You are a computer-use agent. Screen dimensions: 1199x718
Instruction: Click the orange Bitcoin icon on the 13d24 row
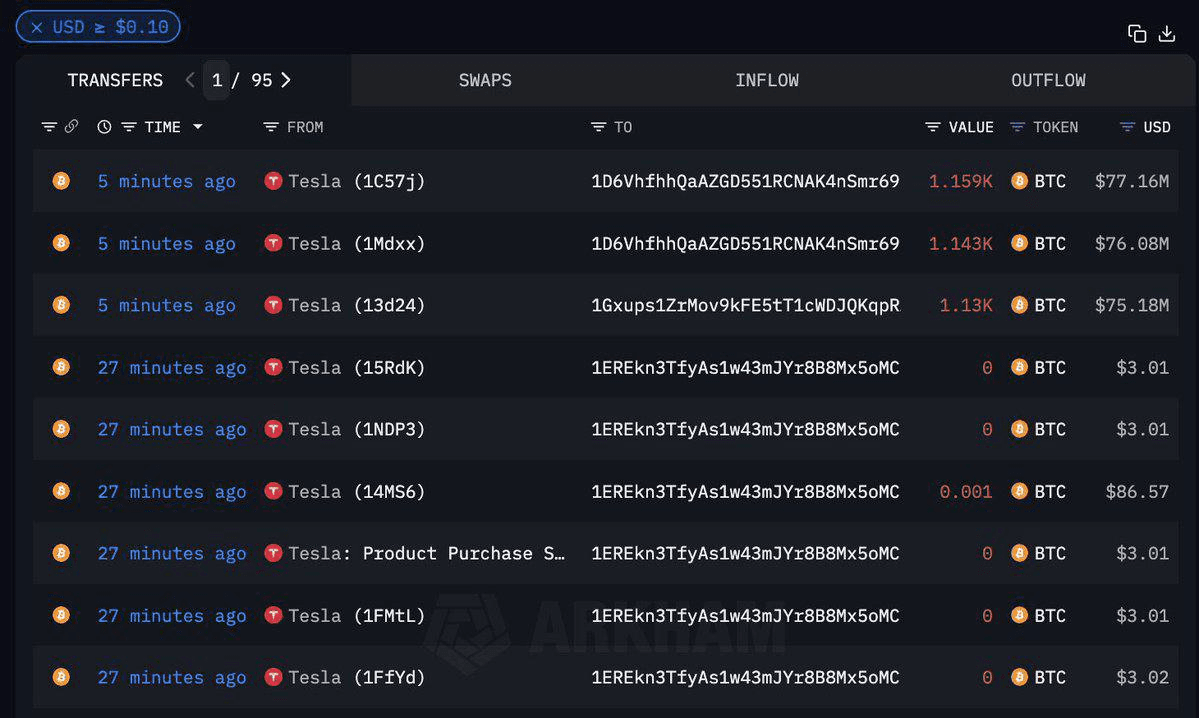tap(61, 305)
